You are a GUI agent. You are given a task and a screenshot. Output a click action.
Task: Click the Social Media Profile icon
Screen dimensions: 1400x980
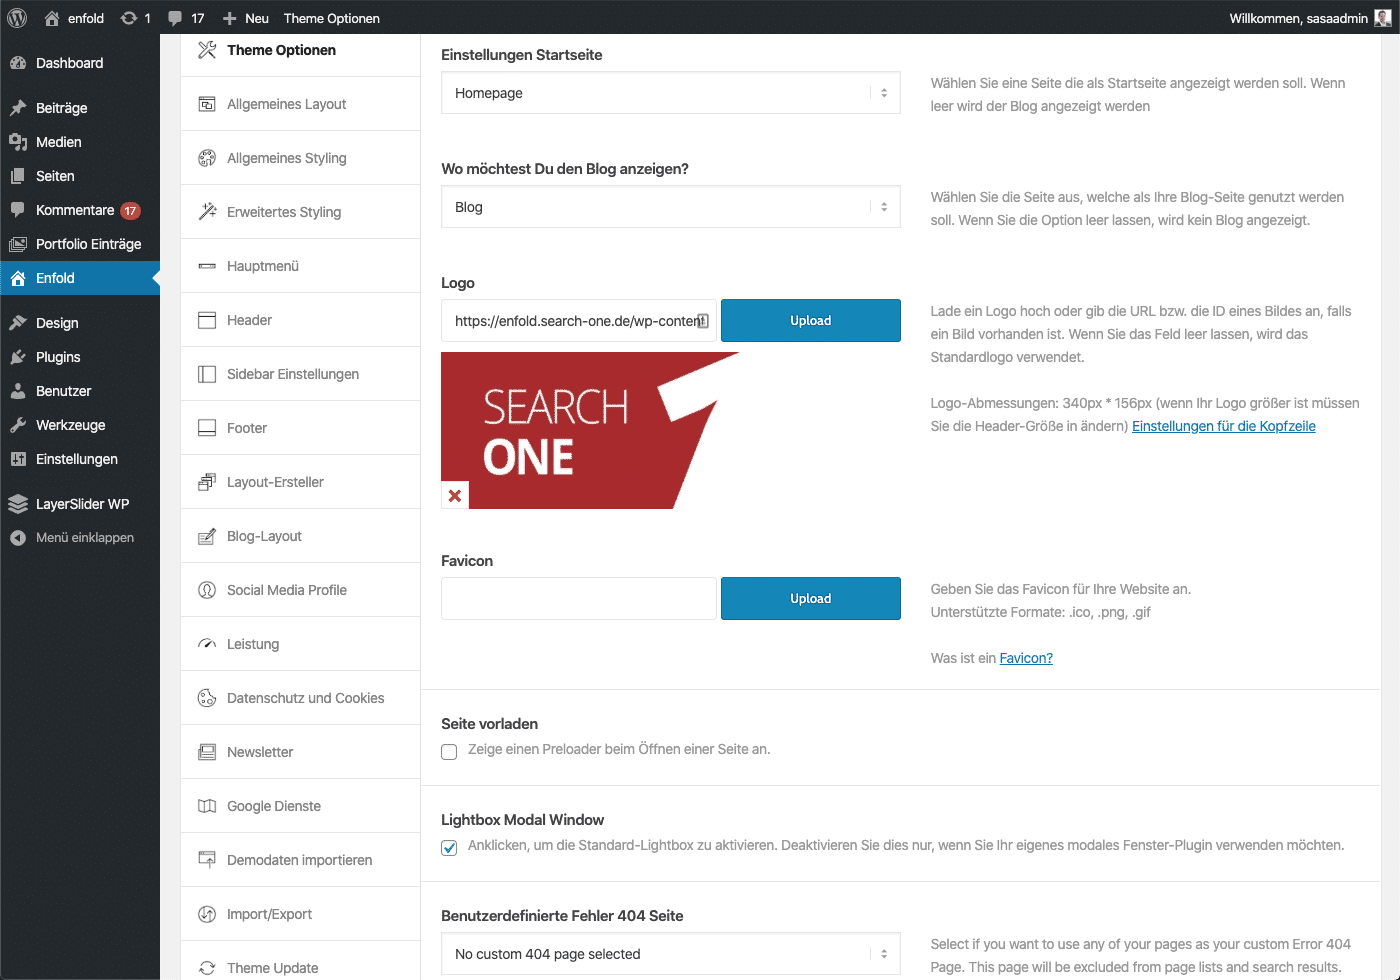(x=207, y=590)
